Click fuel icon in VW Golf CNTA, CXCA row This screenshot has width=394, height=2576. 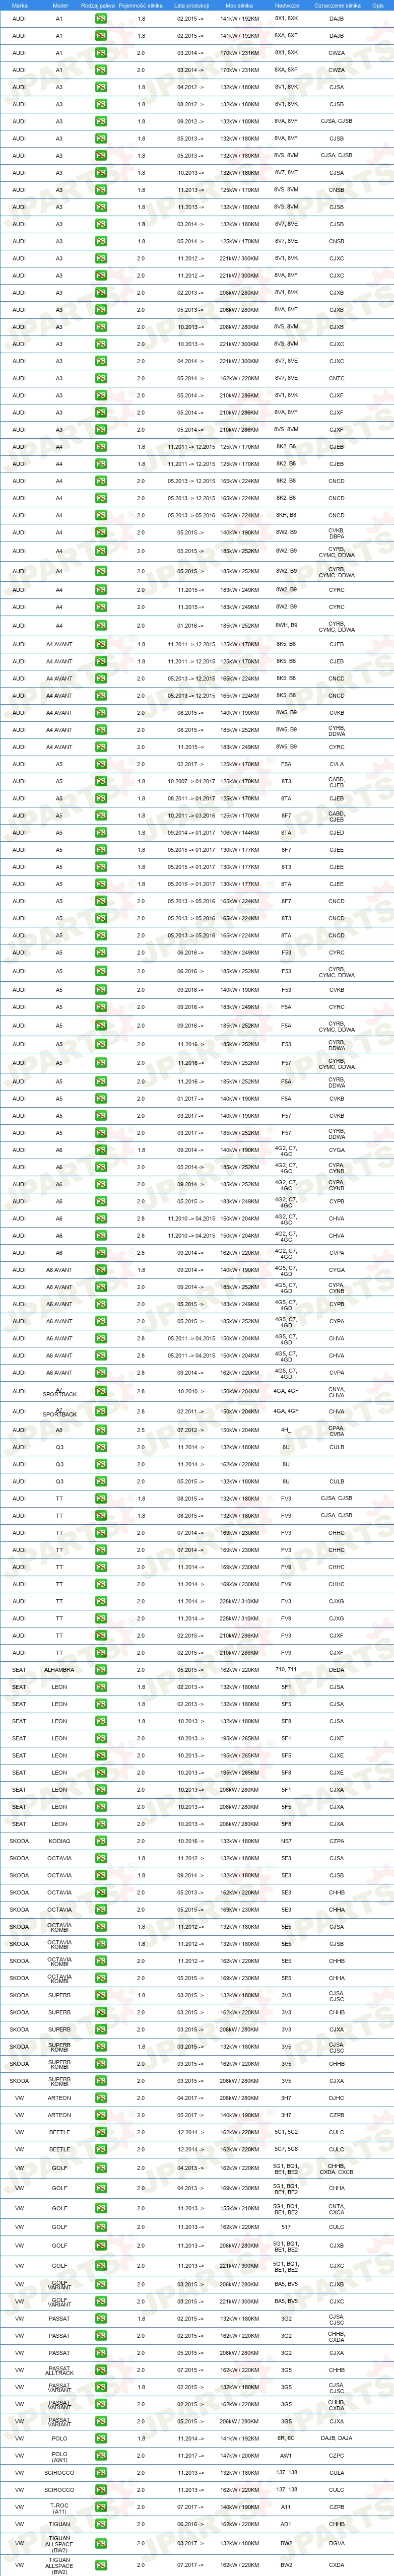click(101, 2208)
